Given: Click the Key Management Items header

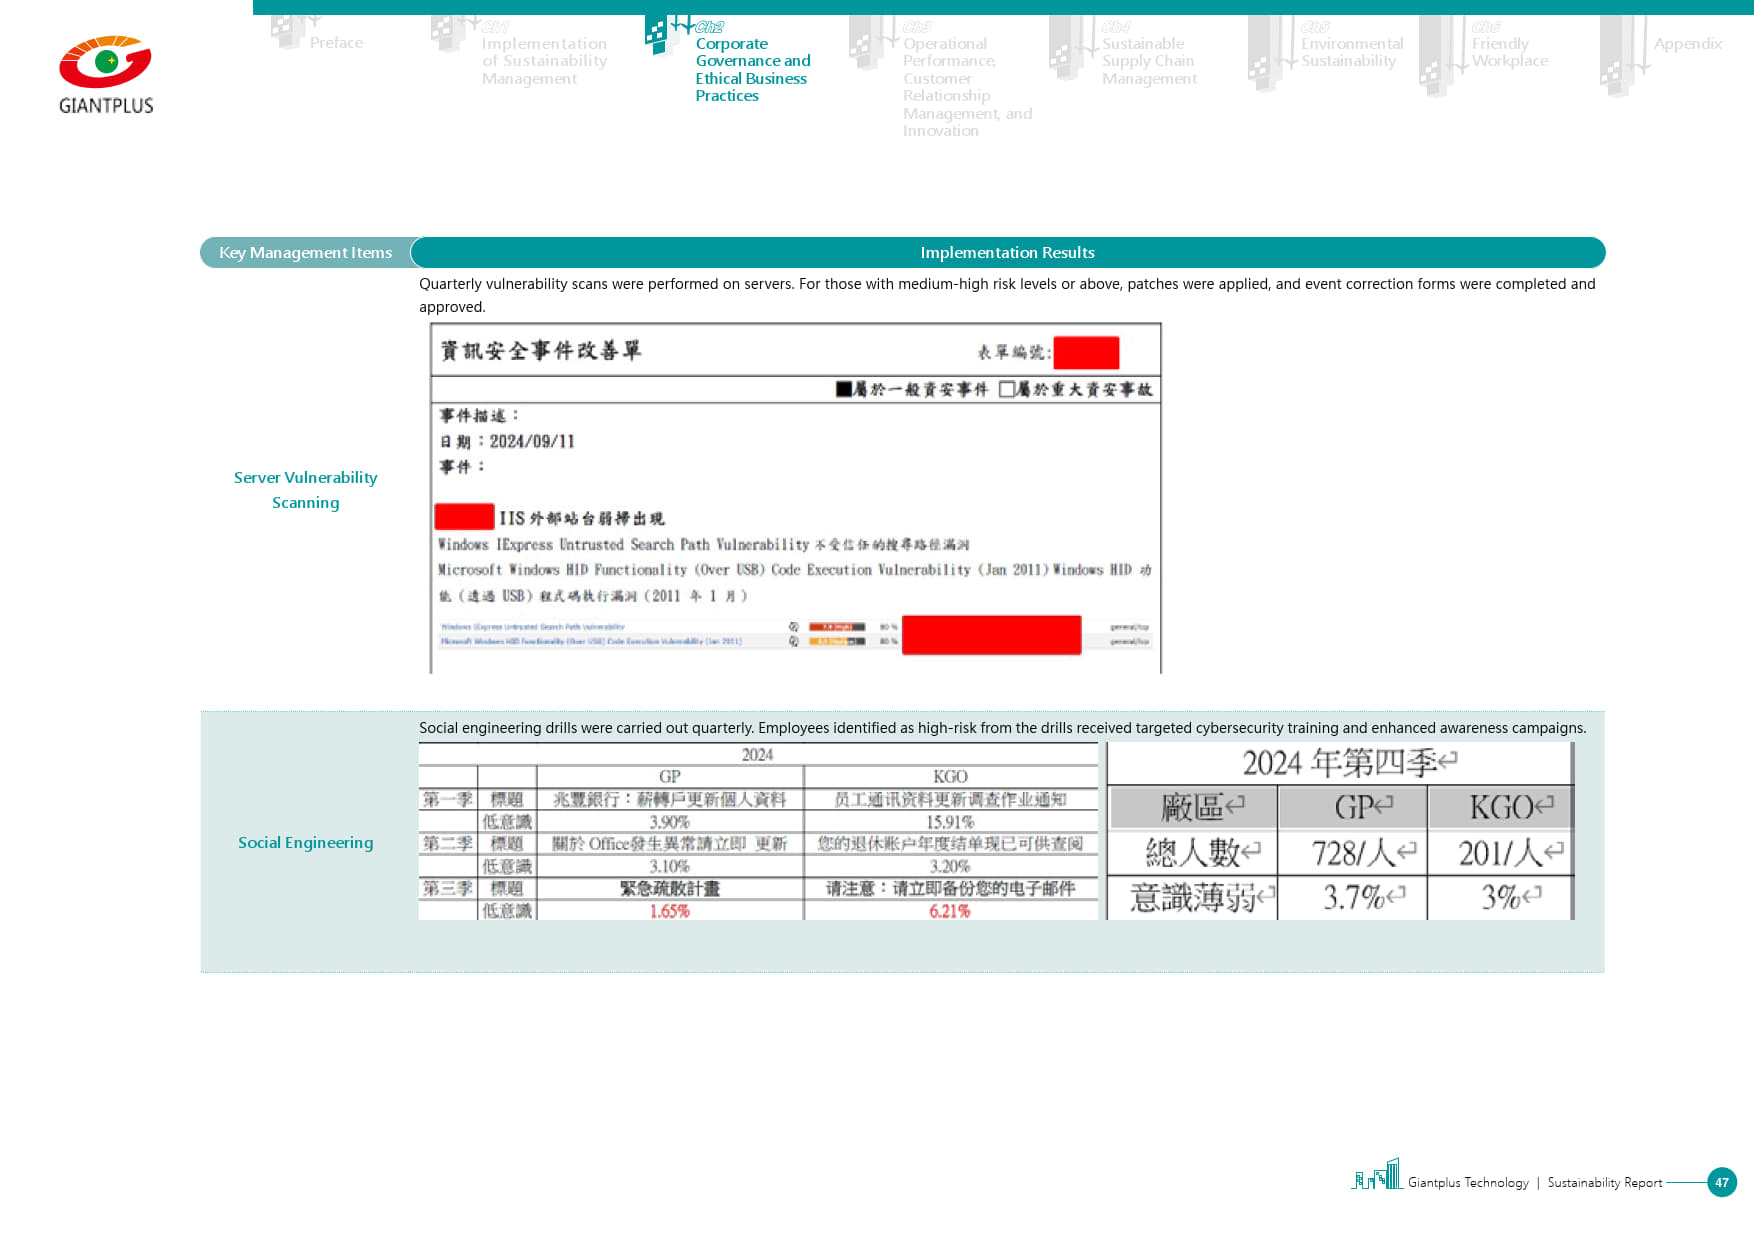Looking at the screenshot, I should 305,253.
